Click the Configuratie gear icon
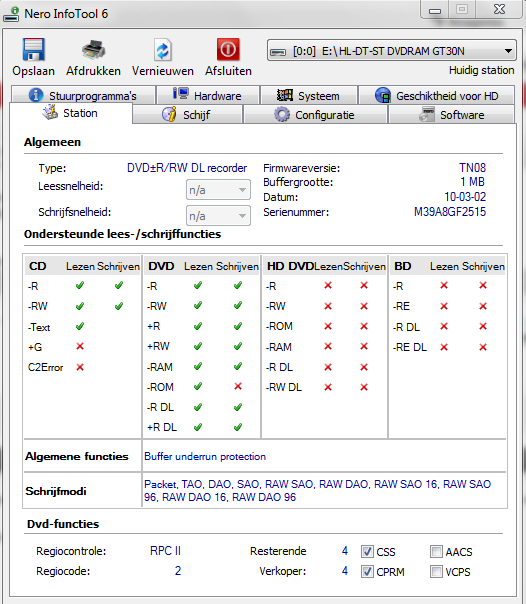526x604 pixels. coord(282,114)
